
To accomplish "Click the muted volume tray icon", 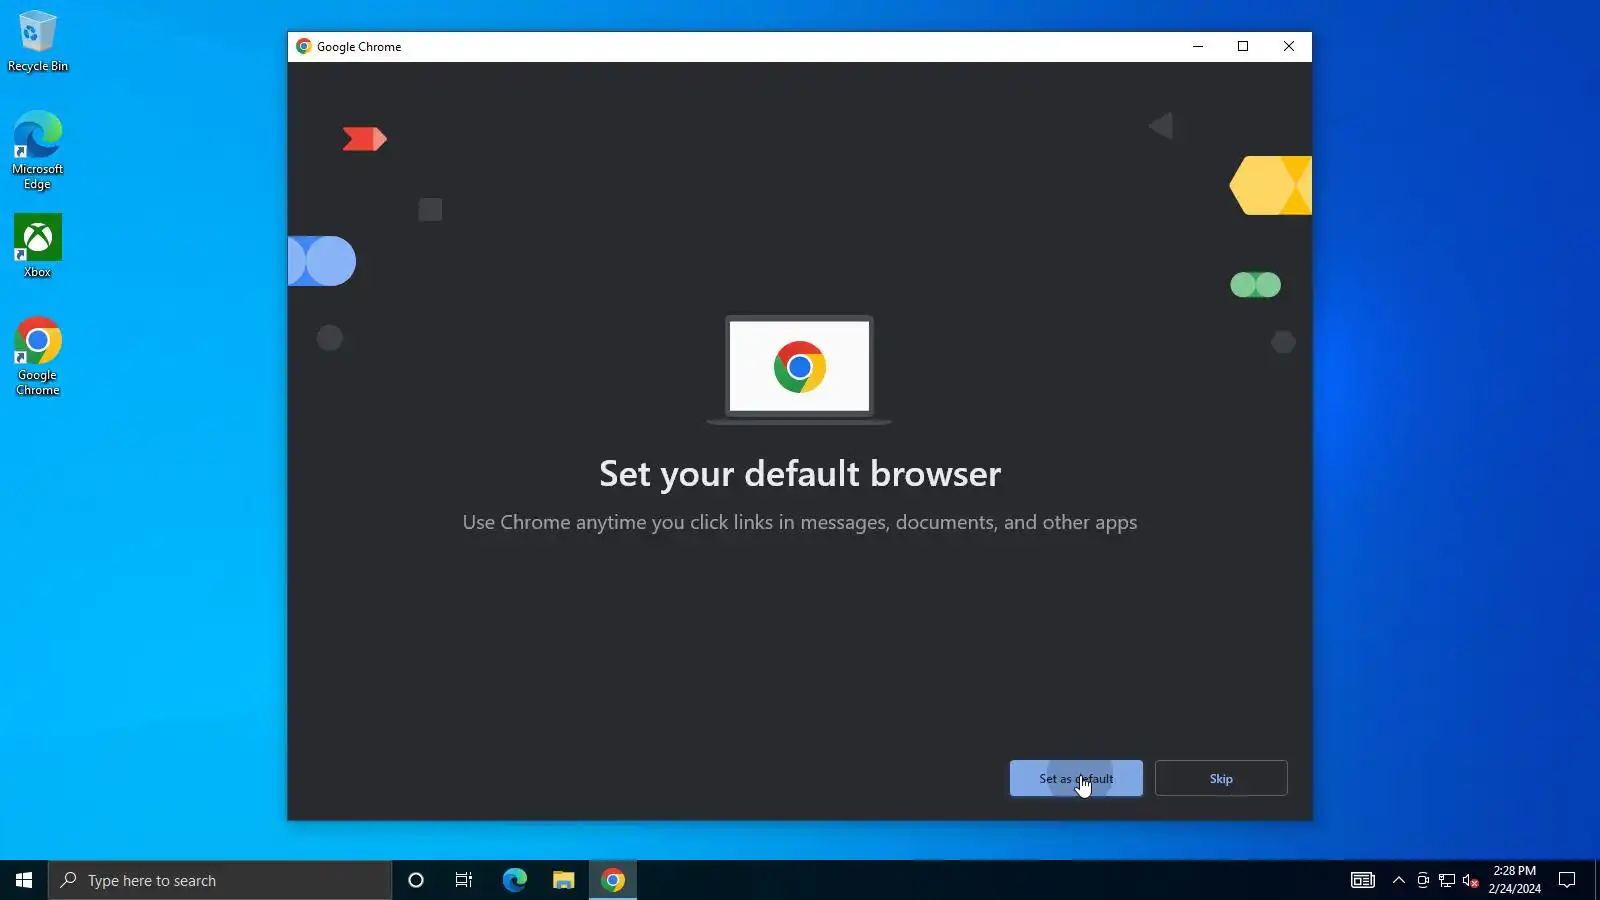I will (1470, 880).
